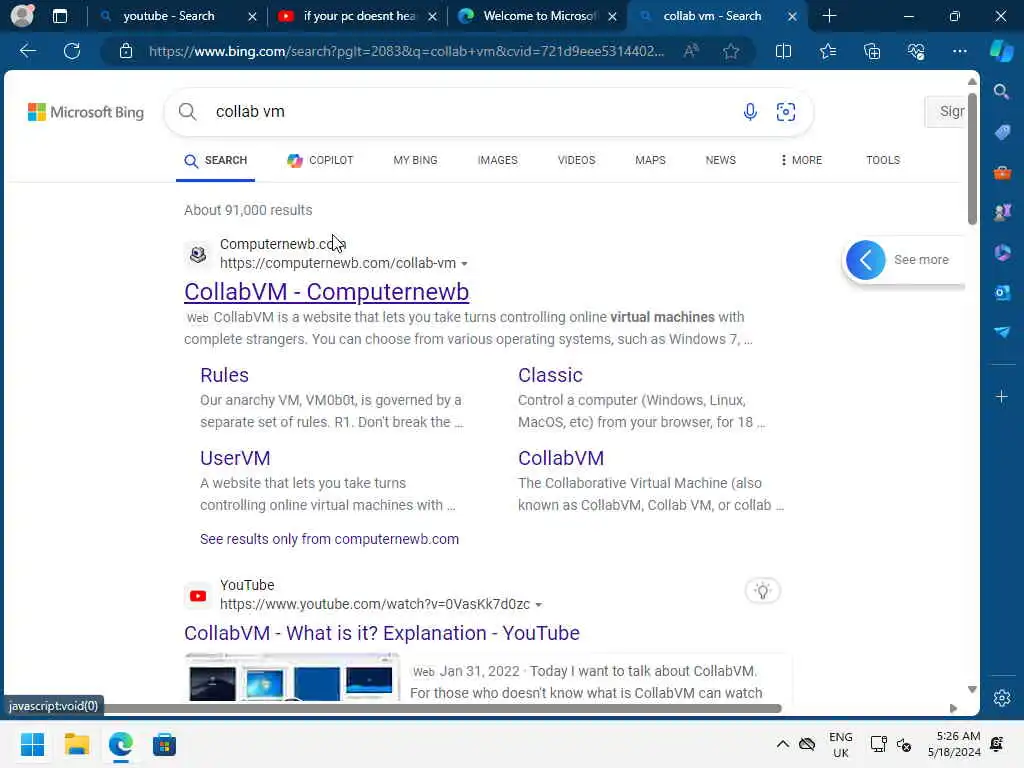Go back with the back arrow

click(27, 51)
